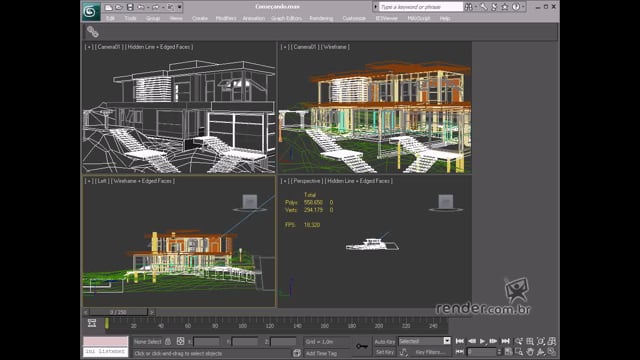Open the Wireframe shading menu of the top-right Camera01 viewport
Image resolution: width=640 pixels, height=360 pixels.
coord(335,47)
